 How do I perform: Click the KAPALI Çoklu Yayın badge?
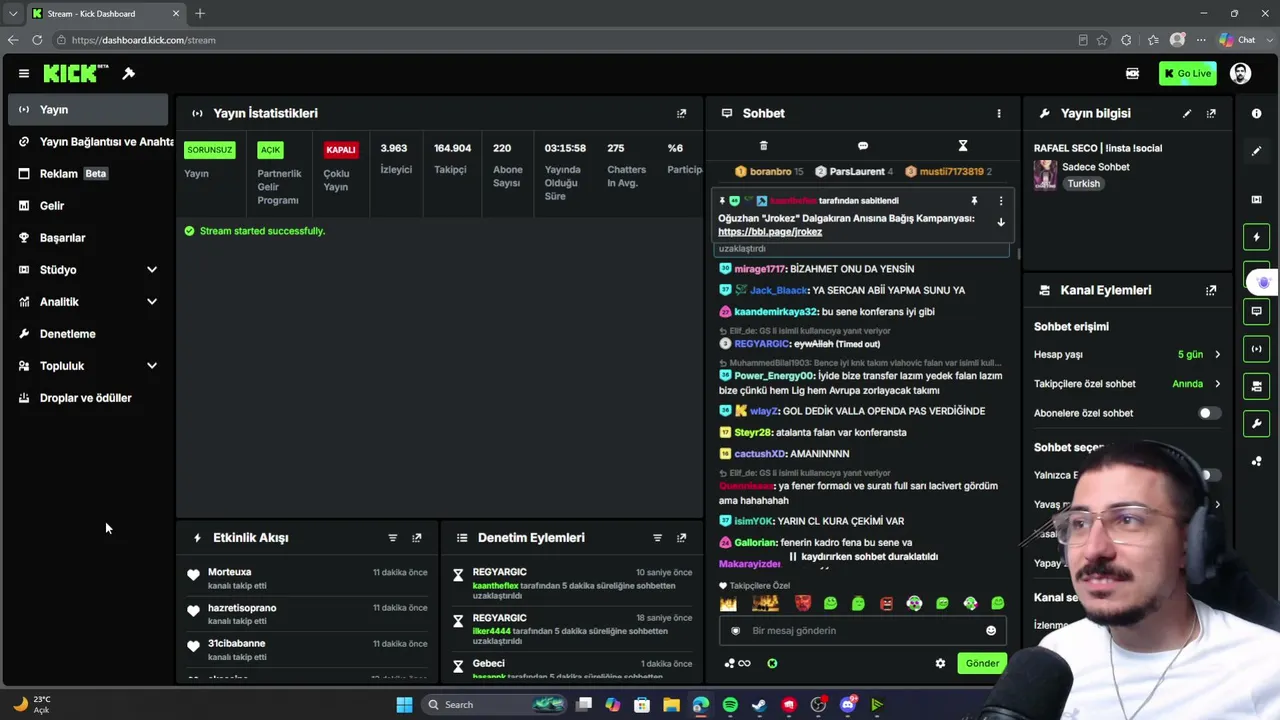pyautogui.click(x=341, y=150)
